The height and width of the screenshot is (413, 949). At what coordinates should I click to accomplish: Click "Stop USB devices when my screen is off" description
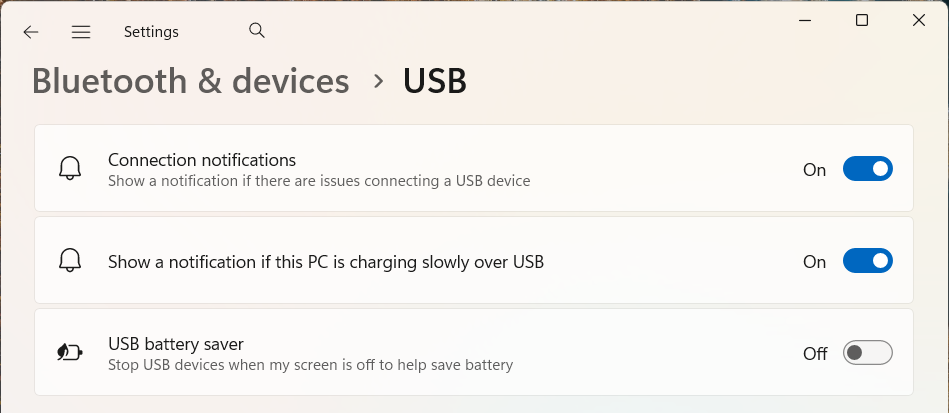[310, 365]
